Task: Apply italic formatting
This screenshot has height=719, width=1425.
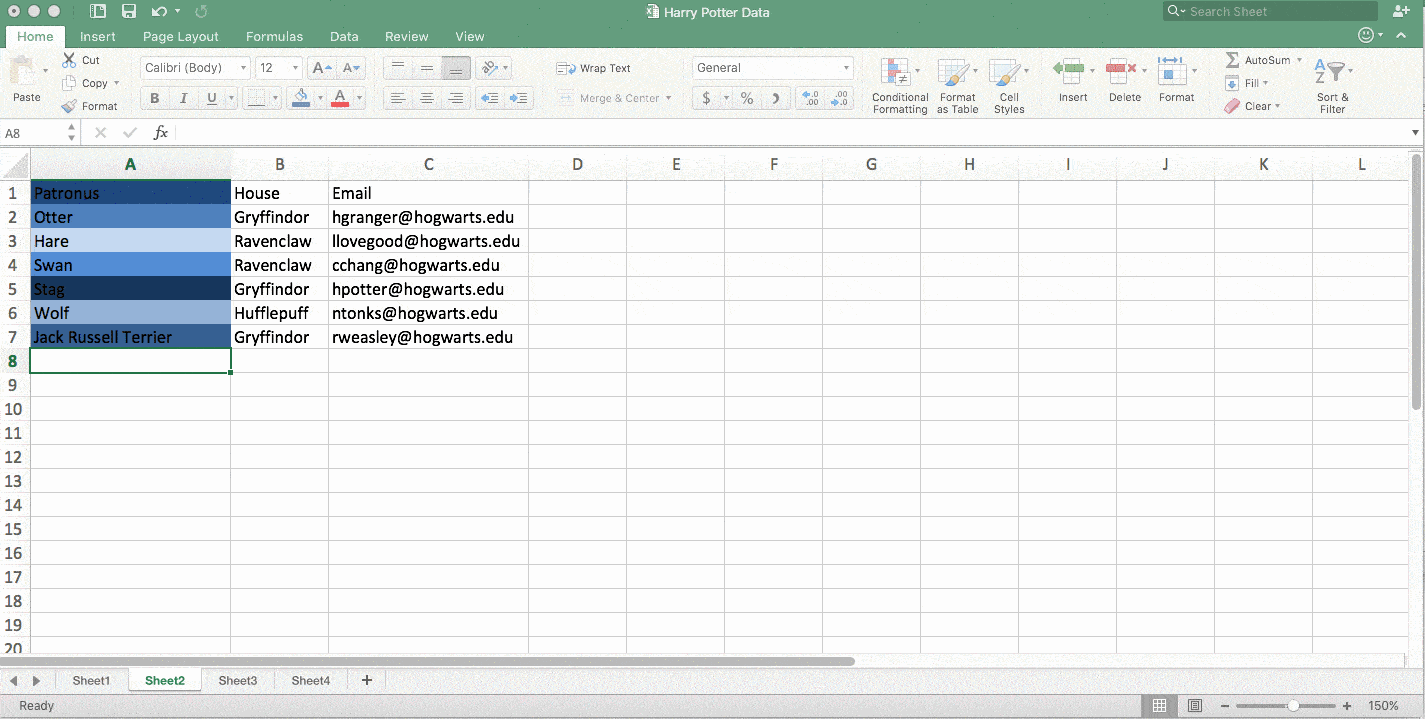Action: pyautogui.click(x=183, y=98)
